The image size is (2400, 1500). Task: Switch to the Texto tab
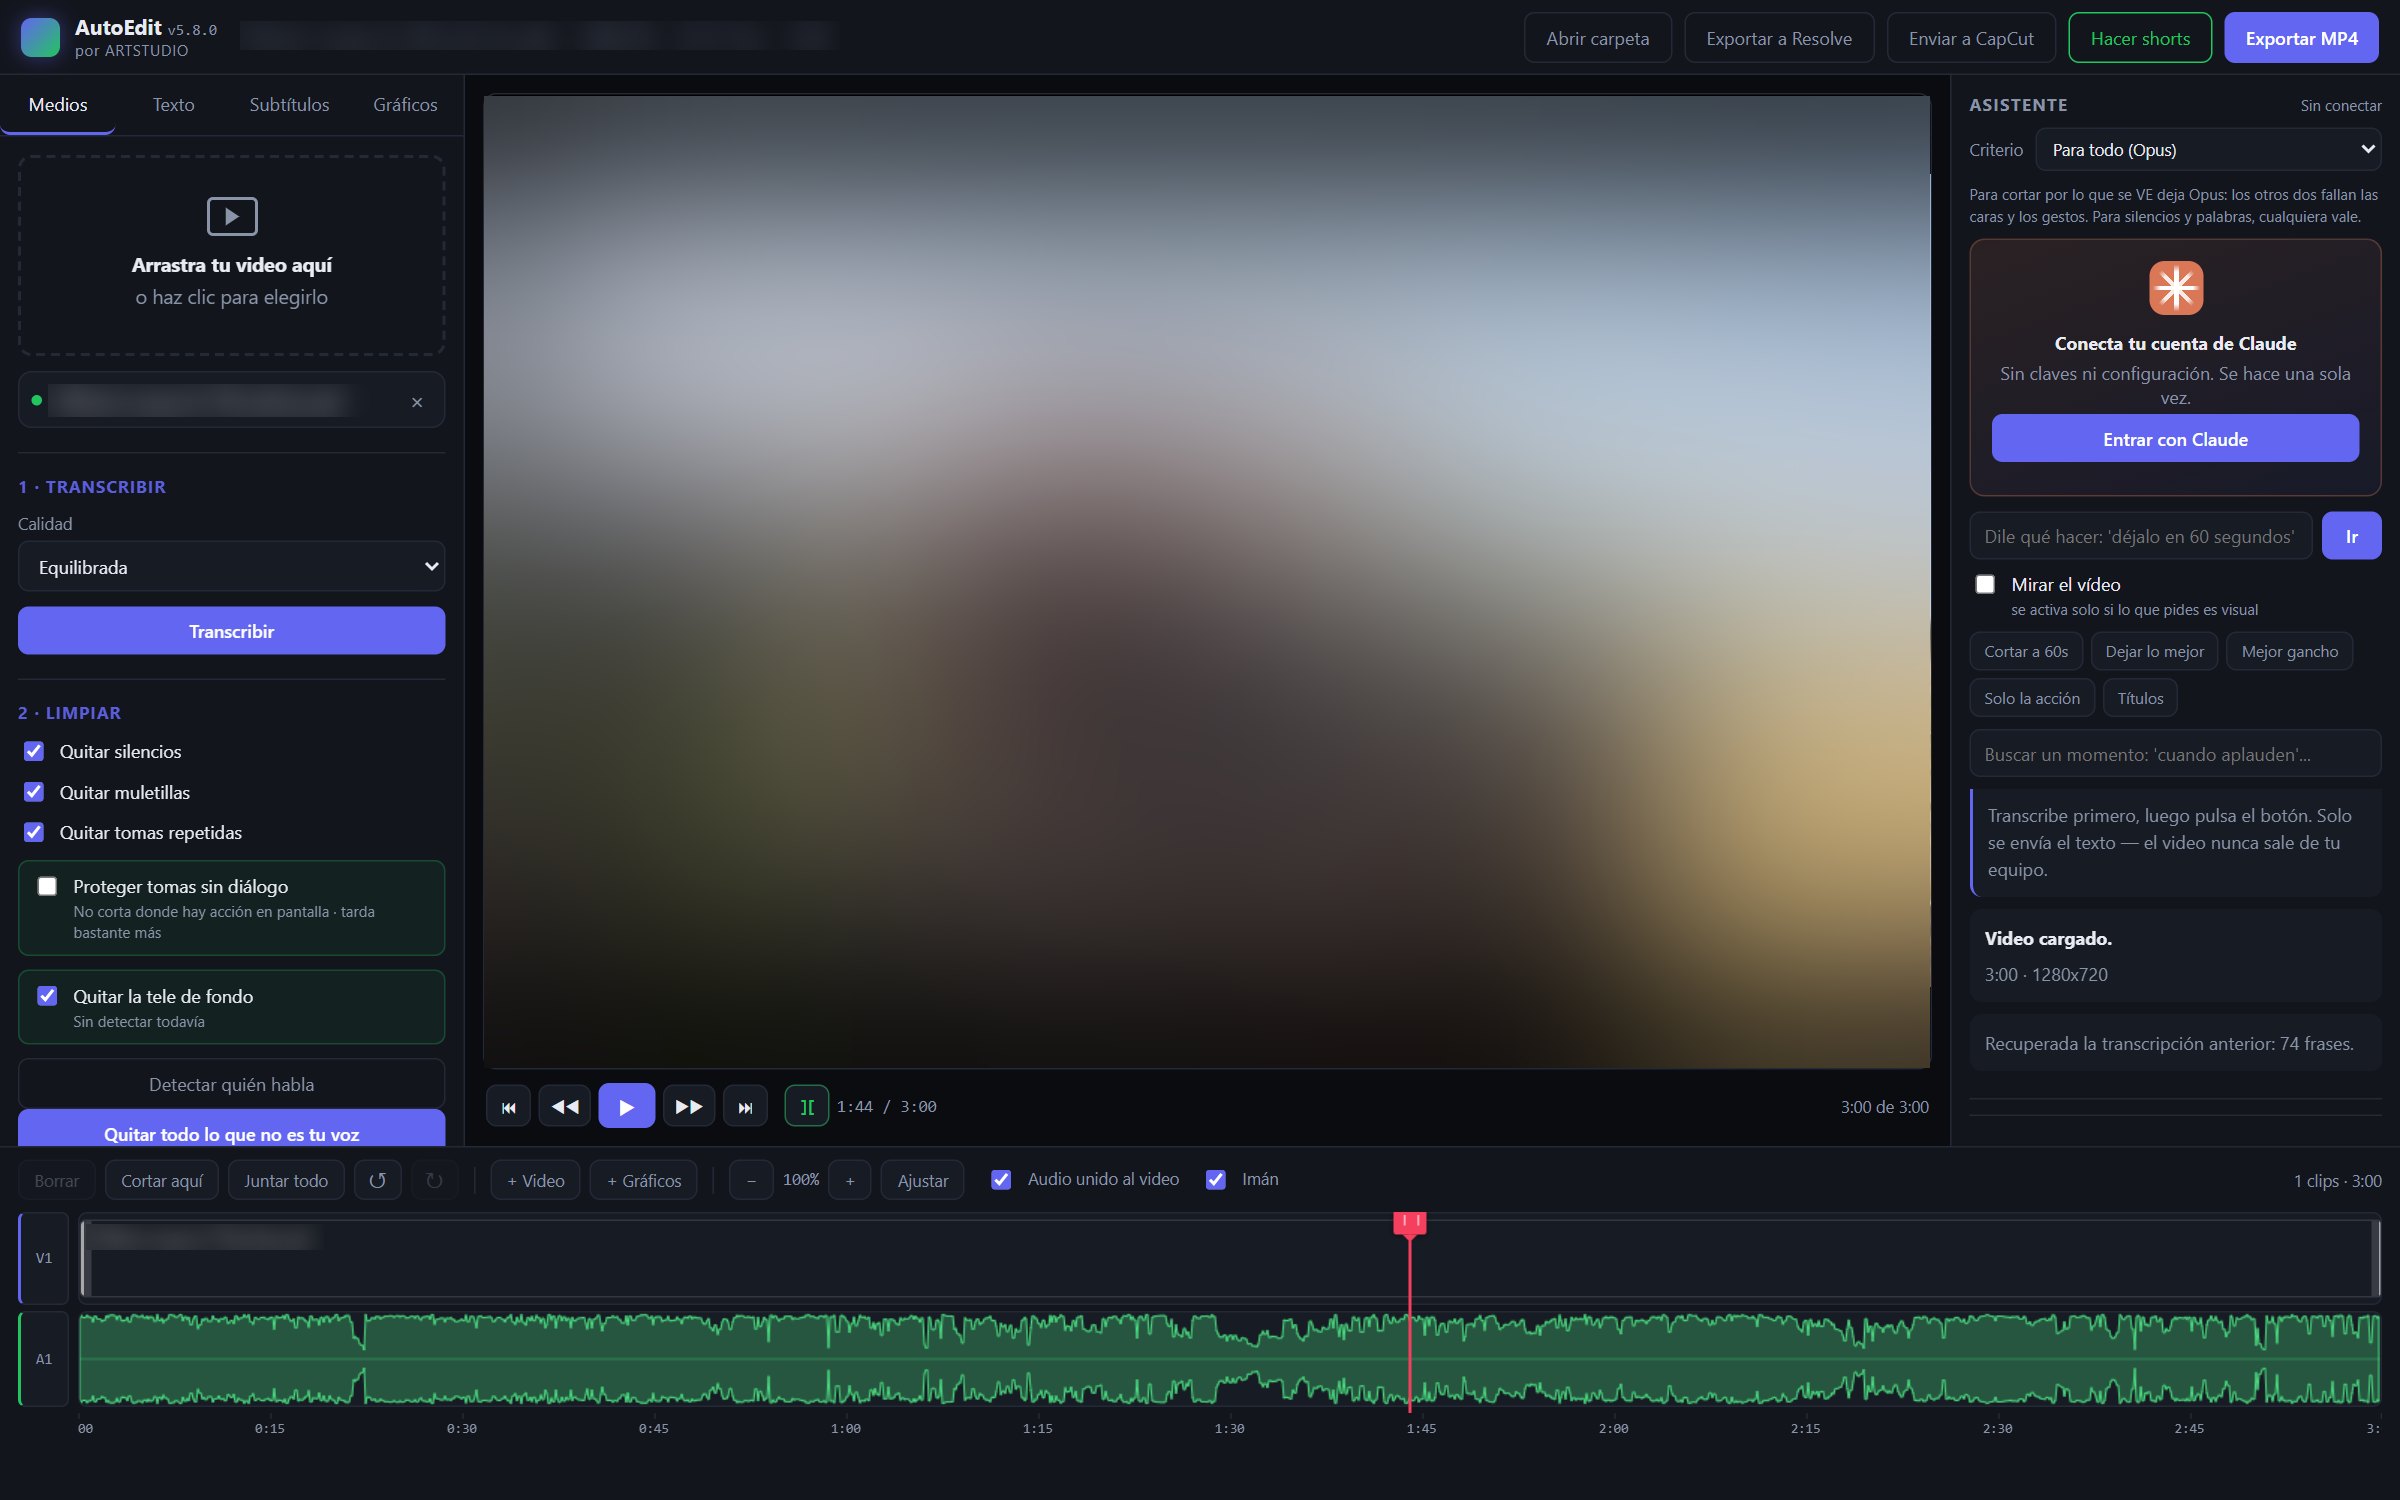click(173, 104)
